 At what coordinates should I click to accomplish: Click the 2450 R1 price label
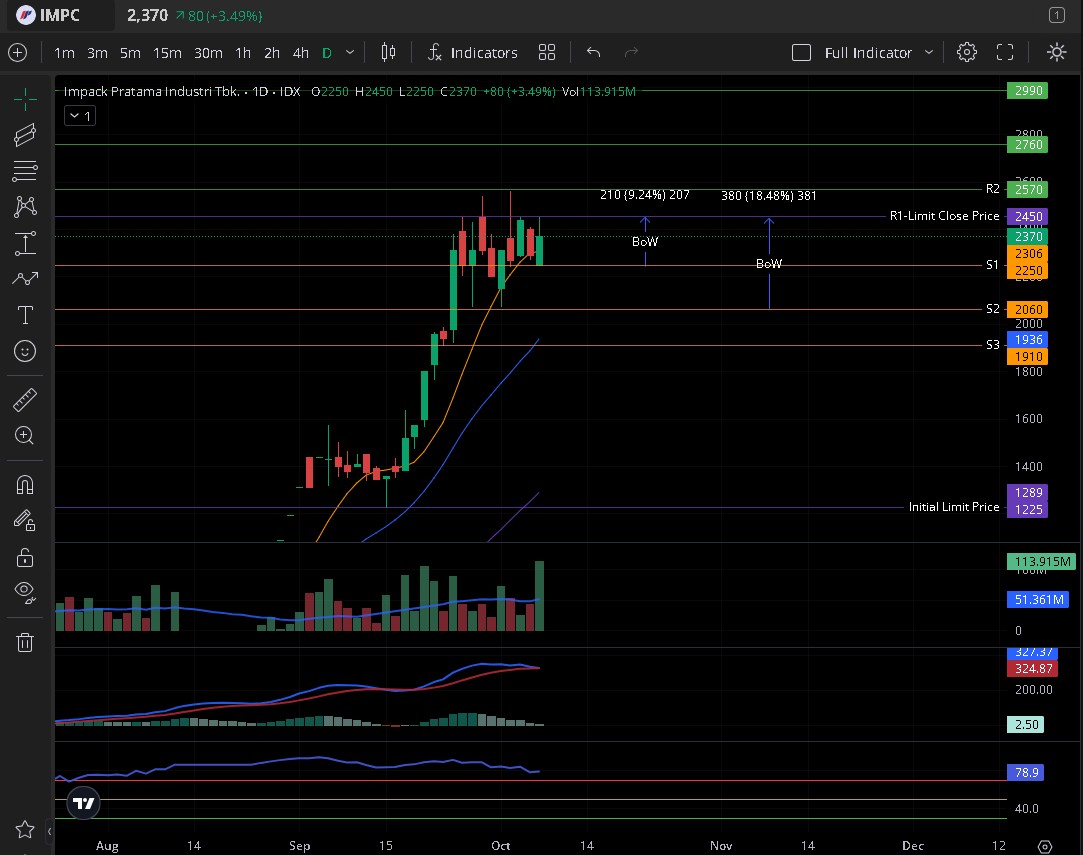pos(1027,216)
